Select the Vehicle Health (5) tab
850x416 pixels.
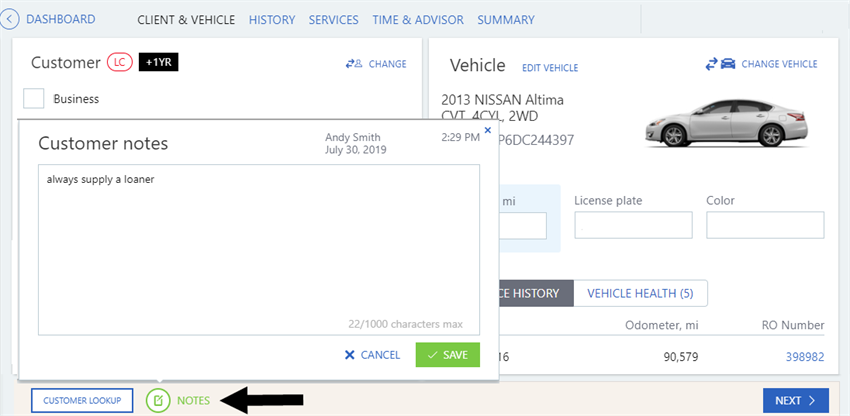tap(640, 293)
